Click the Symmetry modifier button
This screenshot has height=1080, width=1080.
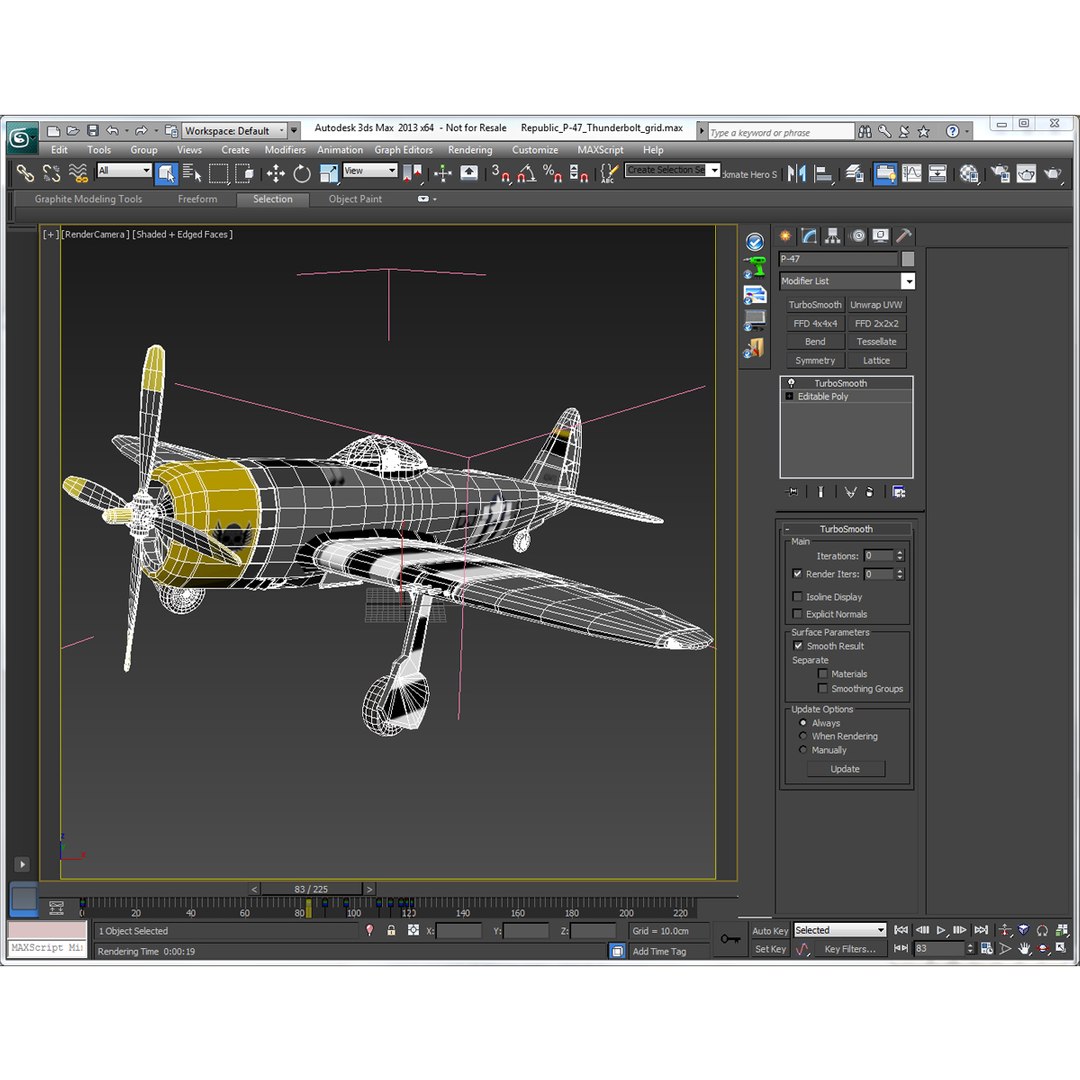(815, 360)
